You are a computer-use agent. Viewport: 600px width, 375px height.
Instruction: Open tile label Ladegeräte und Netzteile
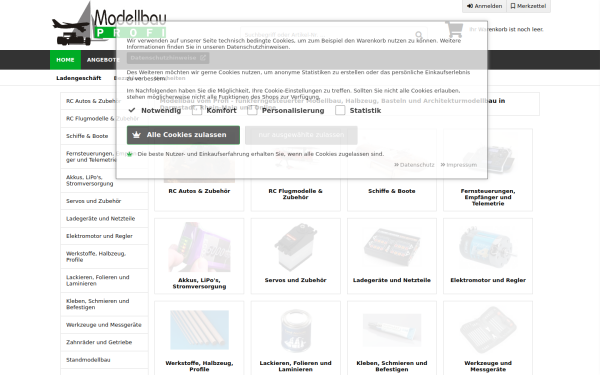tap(392, 280)
